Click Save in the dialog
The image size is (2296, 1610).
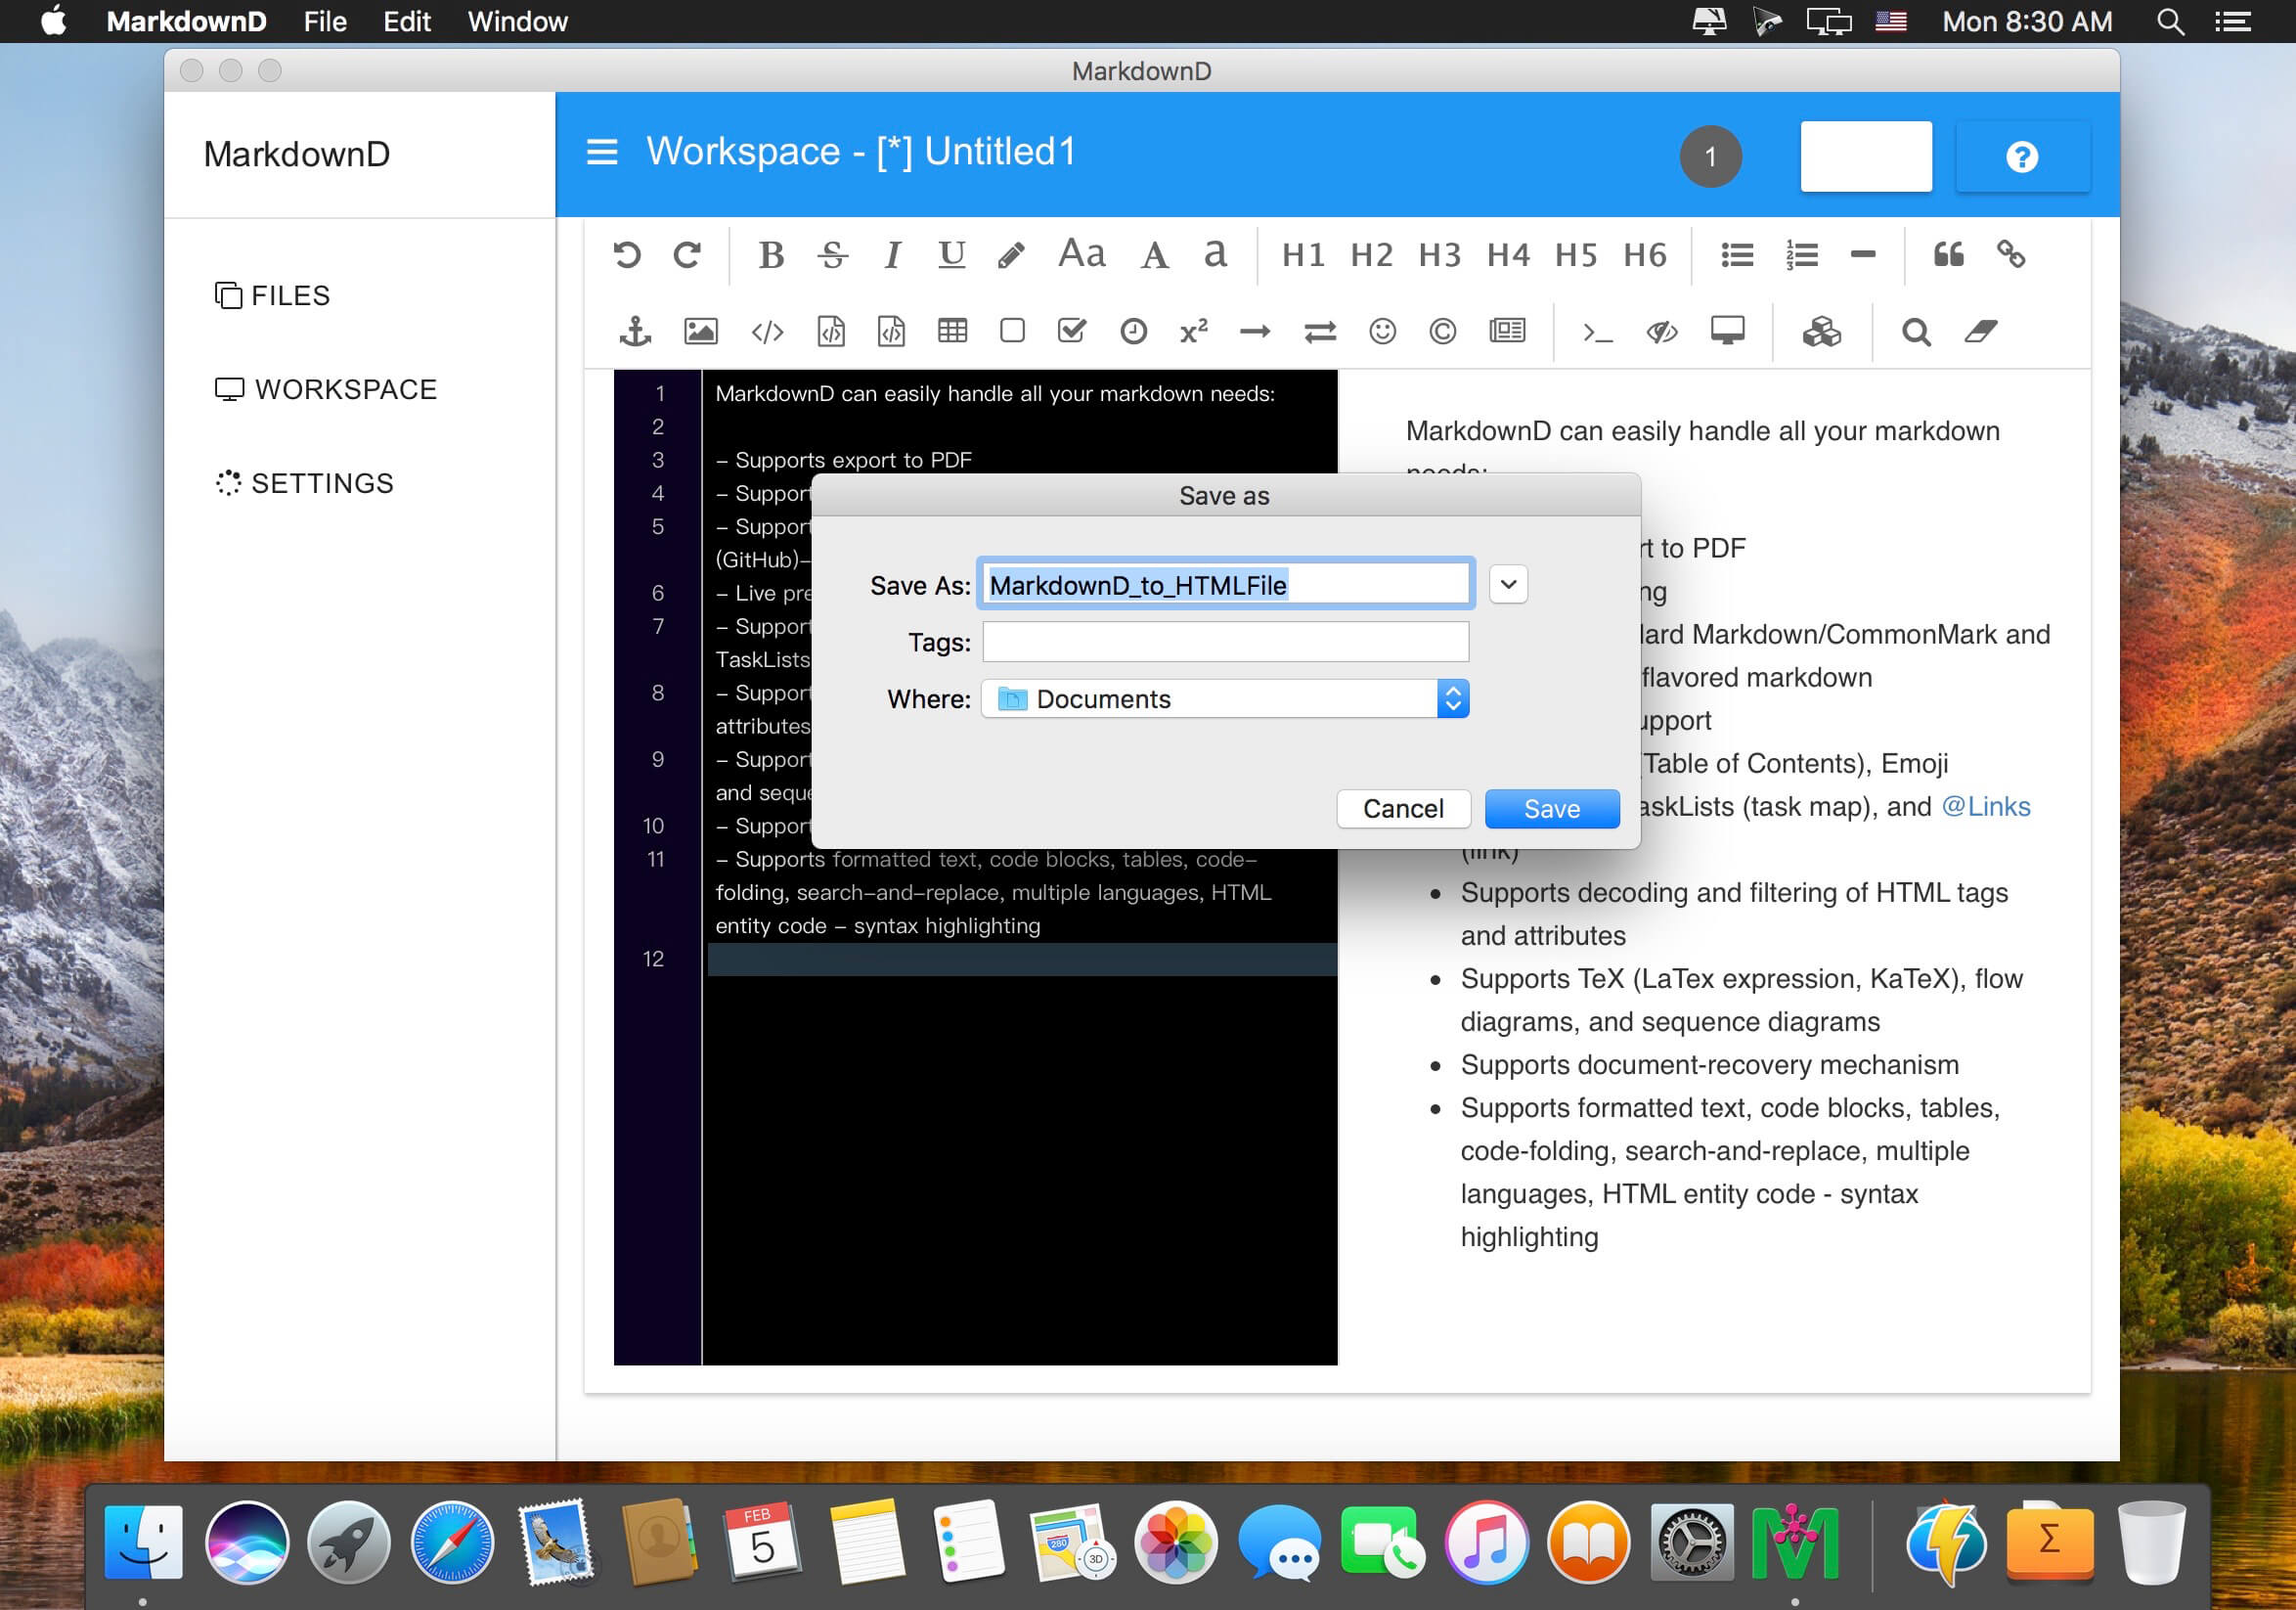(1552, 808)
